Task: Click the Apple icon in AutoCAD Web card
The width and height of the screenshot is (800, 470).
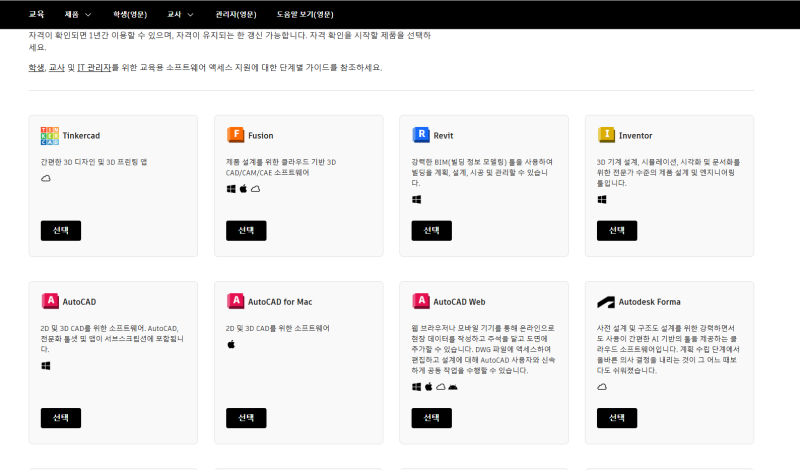Action: click(429, 387)
